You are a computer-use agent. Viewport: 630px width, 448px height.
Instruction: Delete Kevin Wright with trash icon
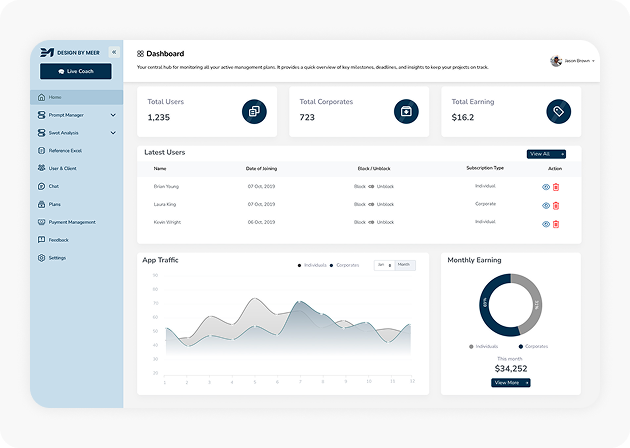coord(556,224)
